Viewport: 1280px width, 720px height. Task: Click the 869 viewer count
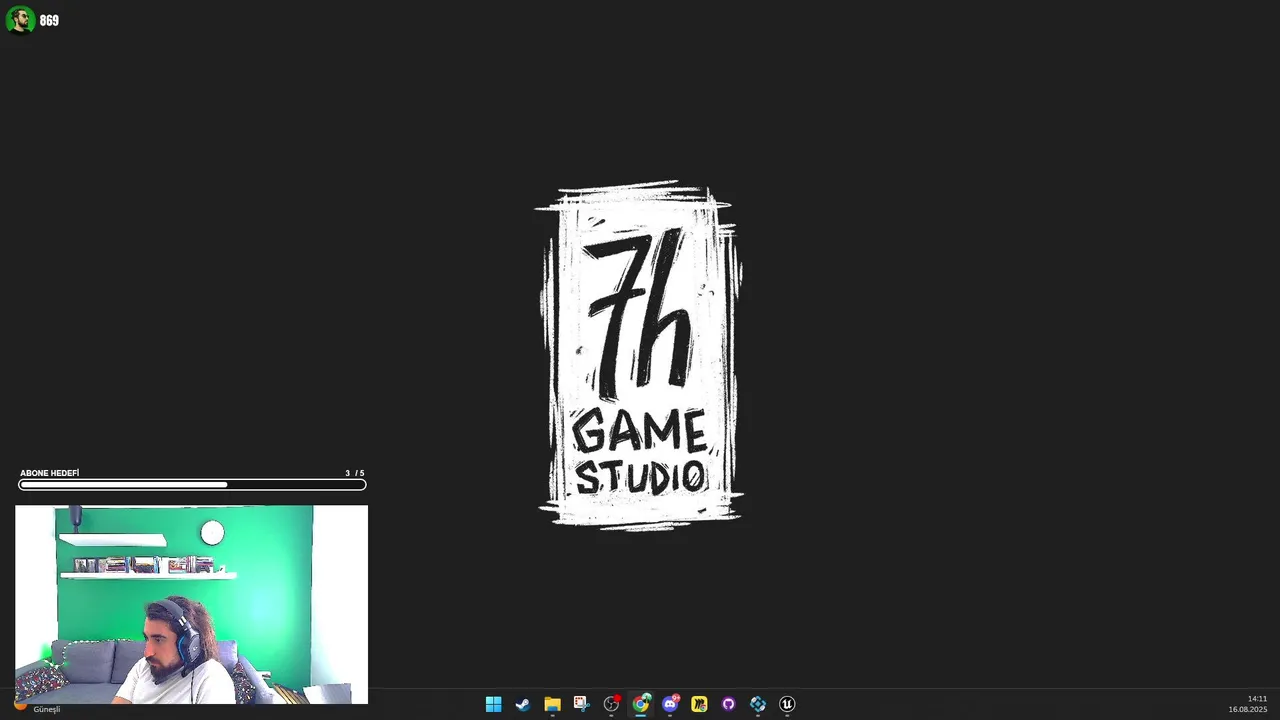click(x=49, y=21)
